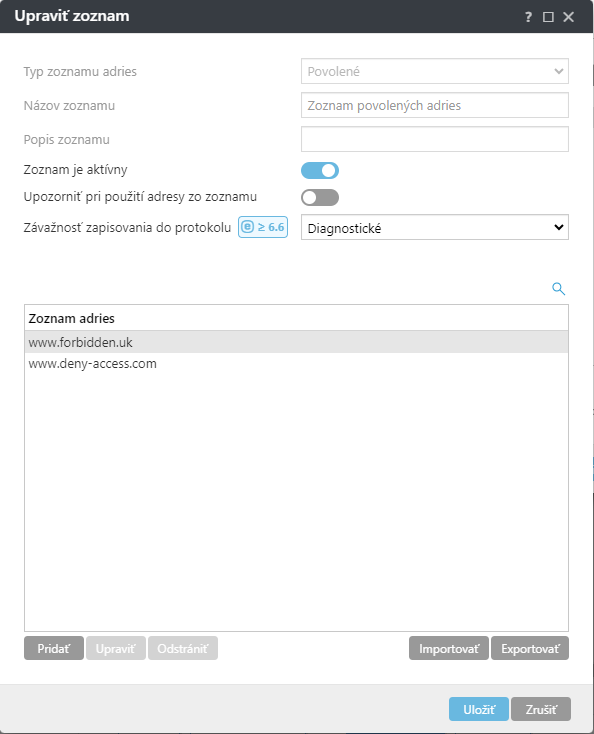Toggle the 'Zoznam je aktívny' switch off
The height and width of the screenshot is (734, 594).
click(320, 170)
